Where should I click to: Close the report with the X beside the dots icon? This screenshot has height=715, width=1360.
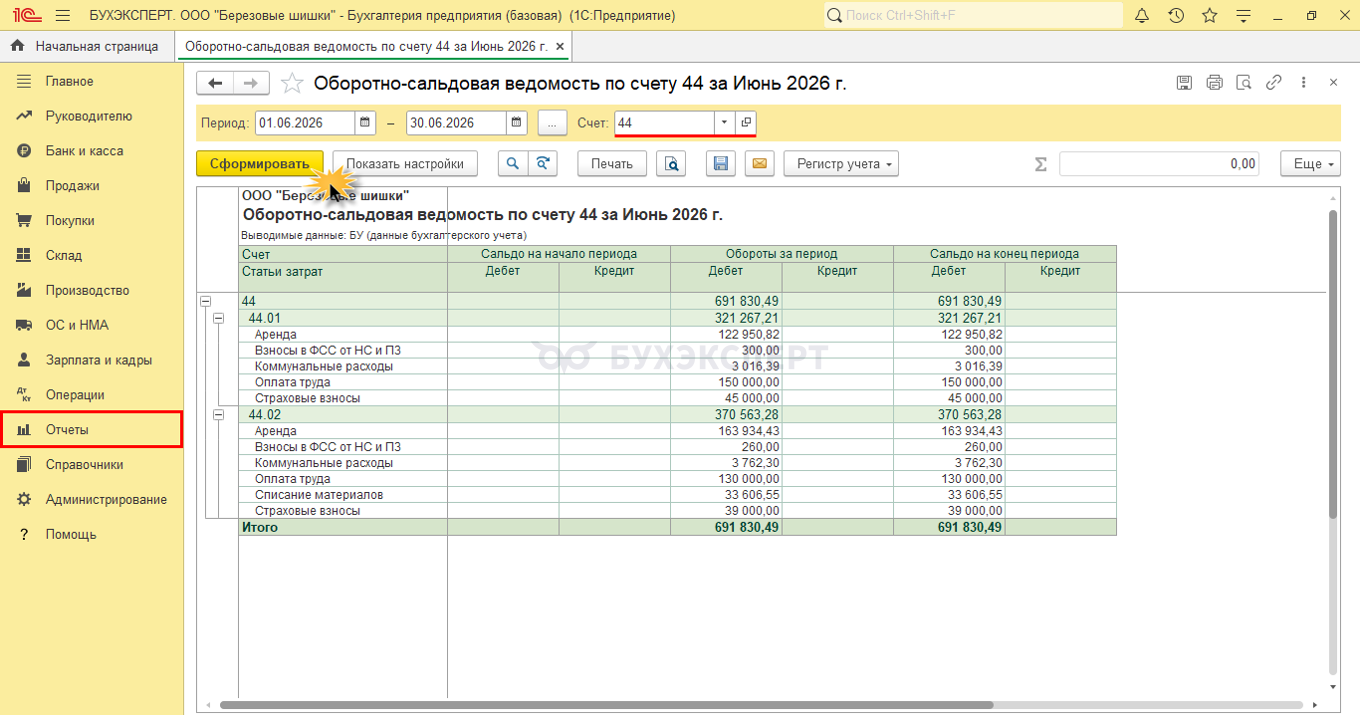tap(1334, 83)
